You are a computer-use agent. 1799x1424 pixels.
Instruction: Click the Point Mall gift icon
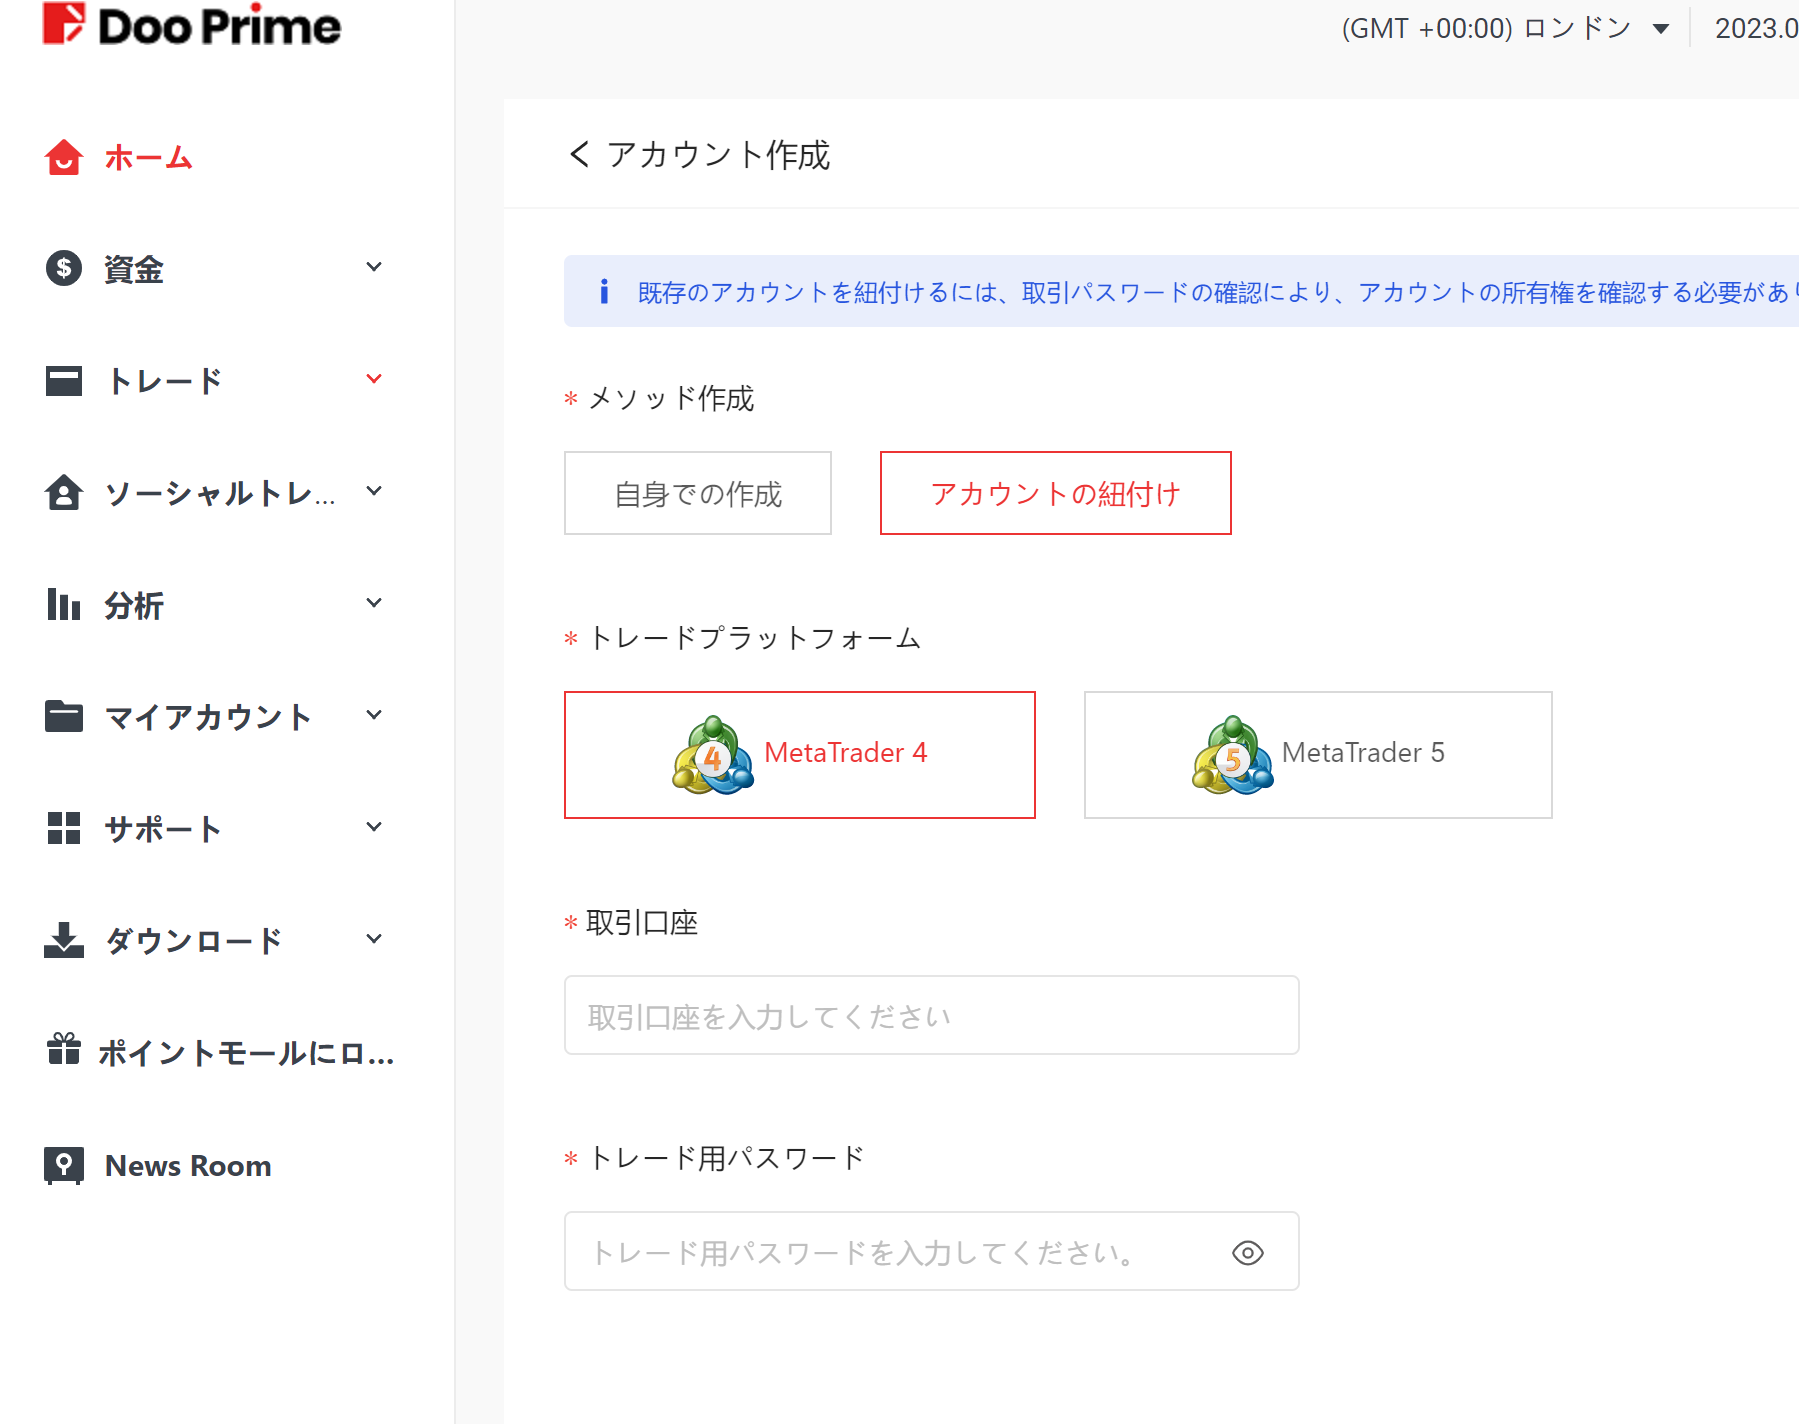[64, 1049]
